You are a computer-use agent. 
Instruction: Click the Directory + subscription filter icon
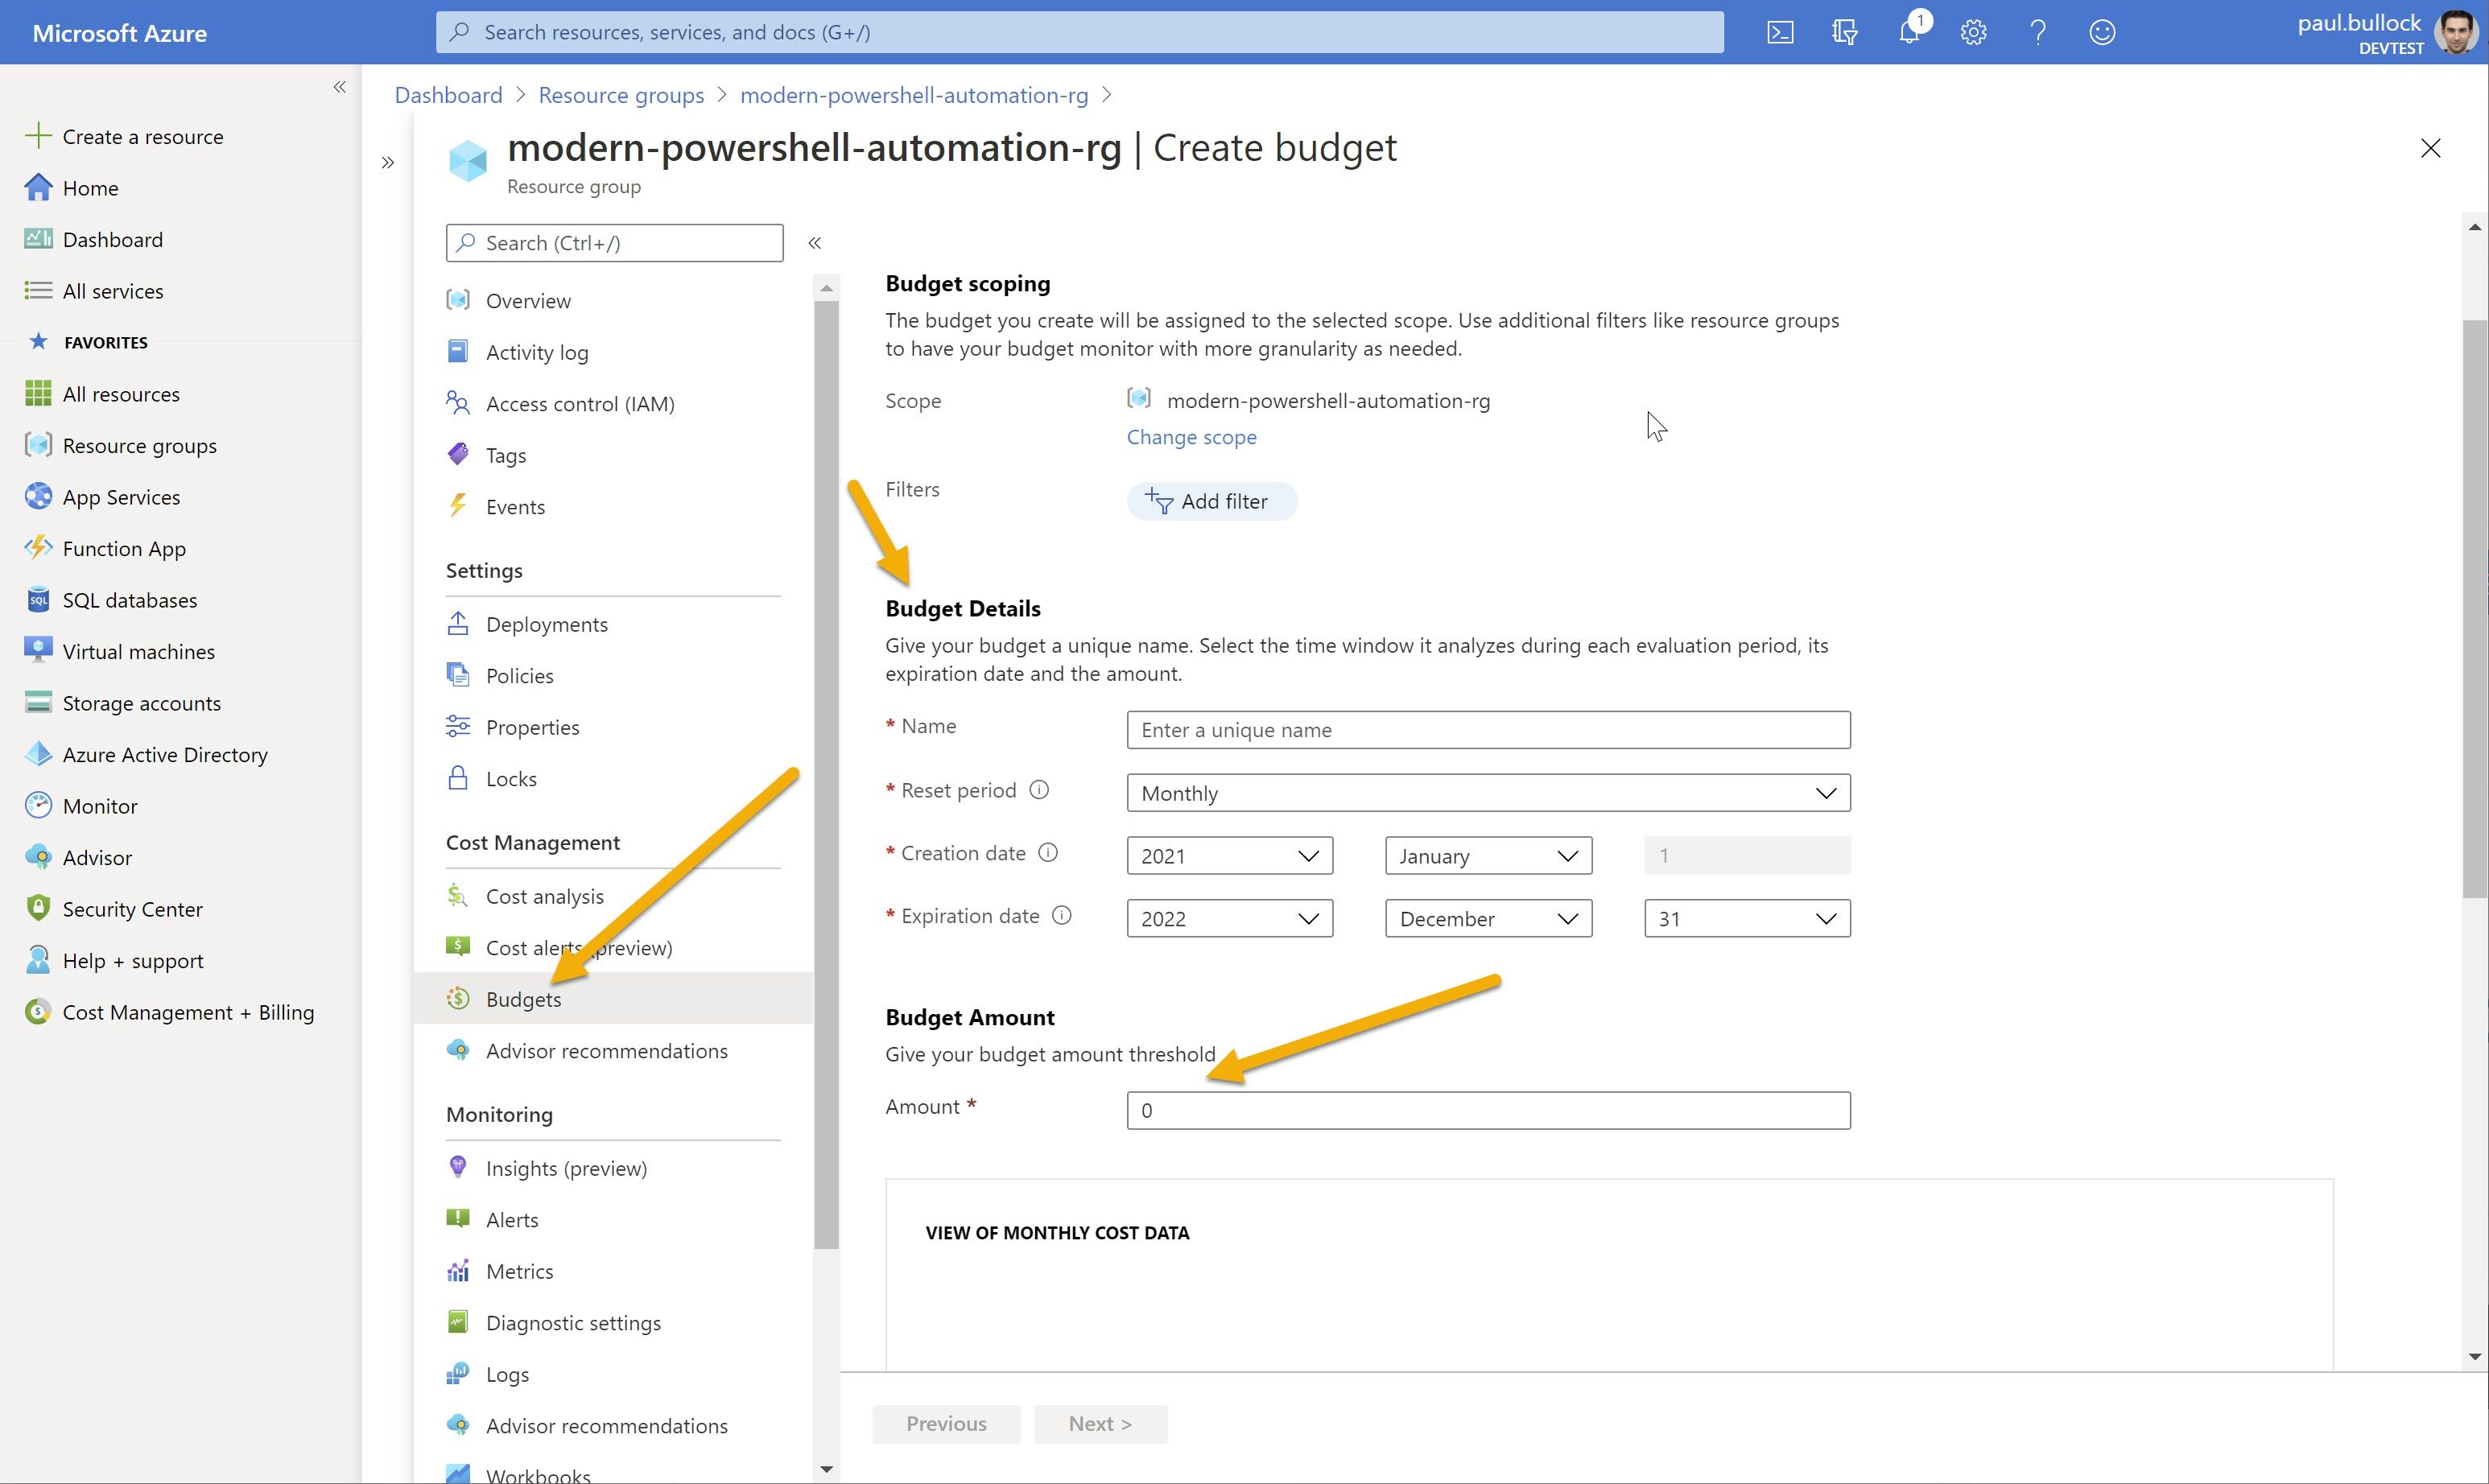click(x=1844, y=32)
